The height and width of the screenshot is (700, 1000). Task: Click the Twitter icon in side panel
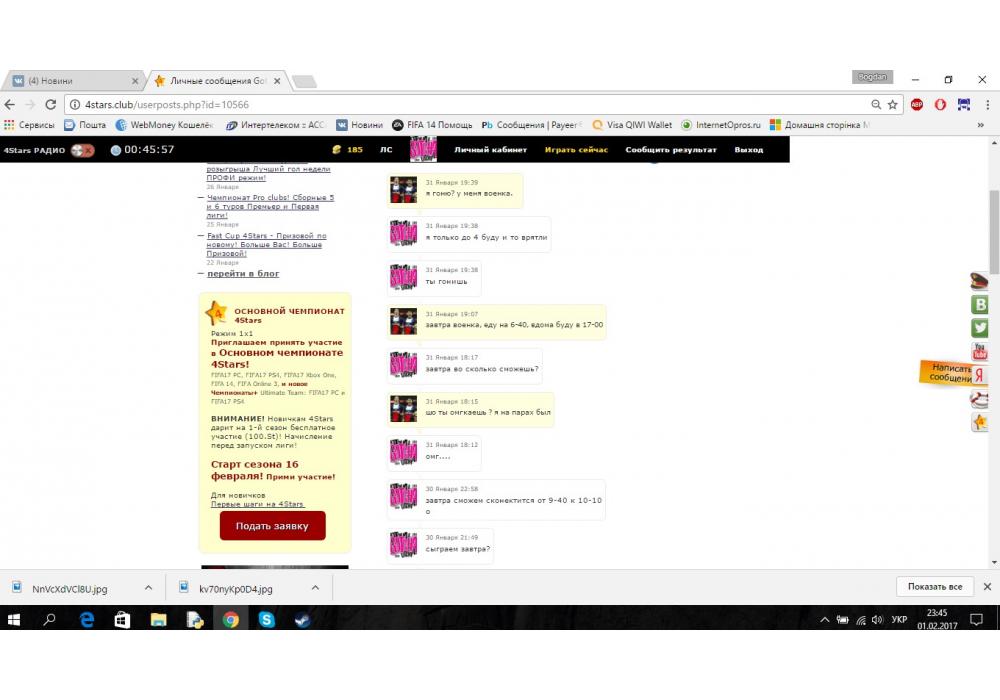(x=980, y=328)
